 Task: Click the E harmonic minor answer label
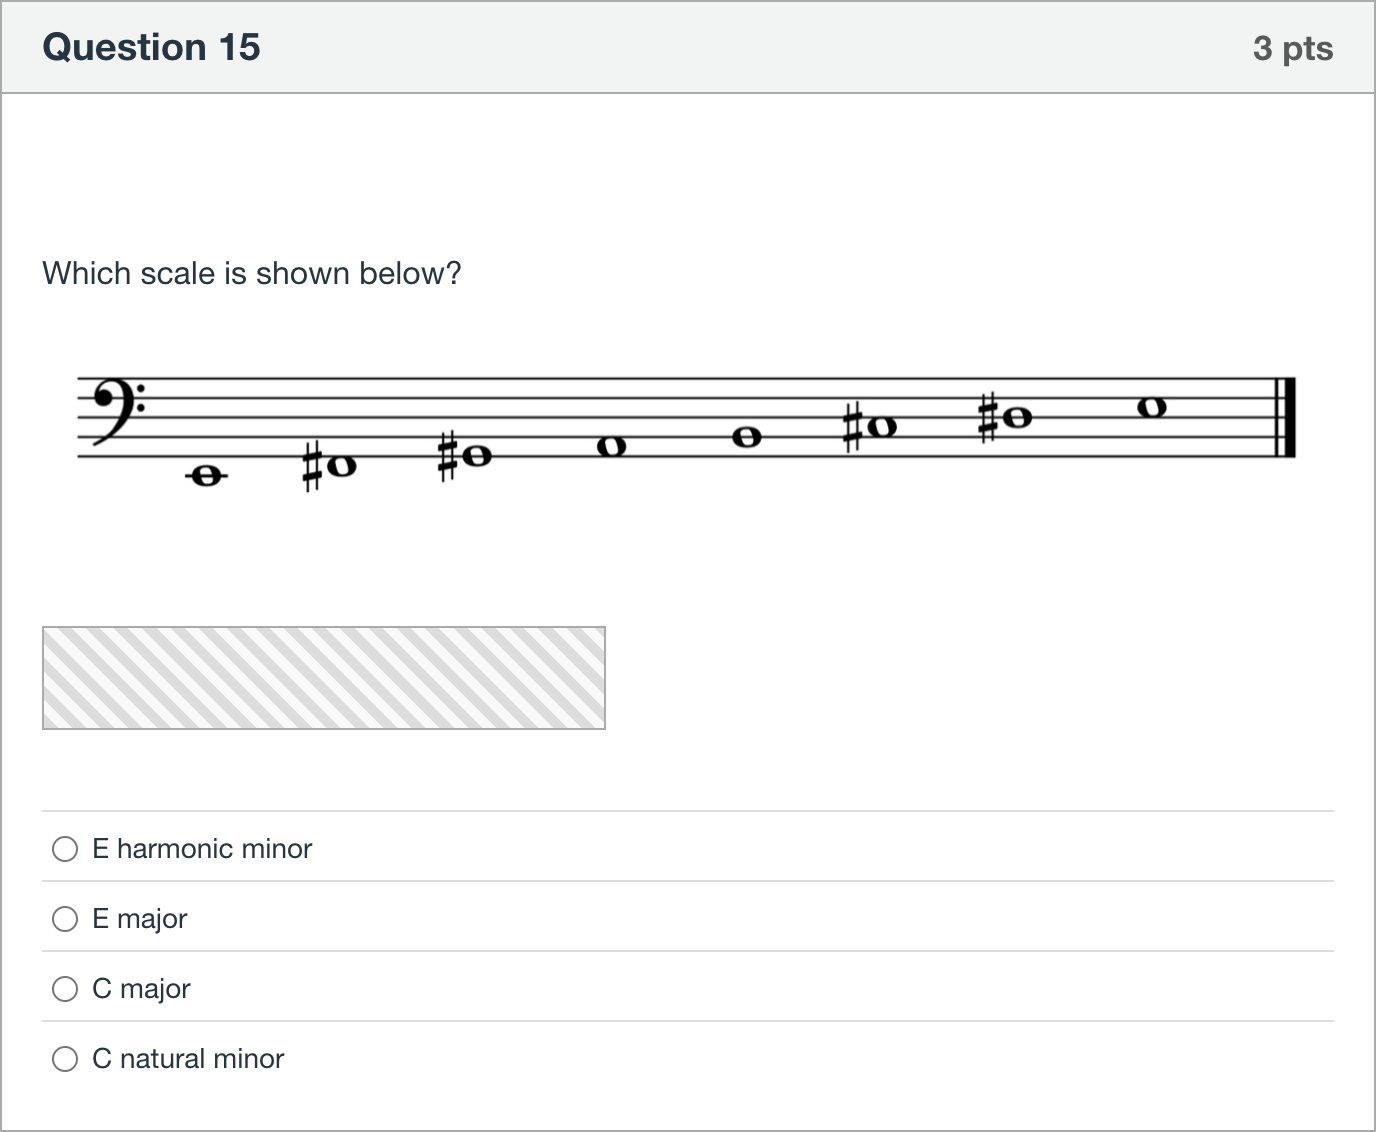click(x=202, y=849)
